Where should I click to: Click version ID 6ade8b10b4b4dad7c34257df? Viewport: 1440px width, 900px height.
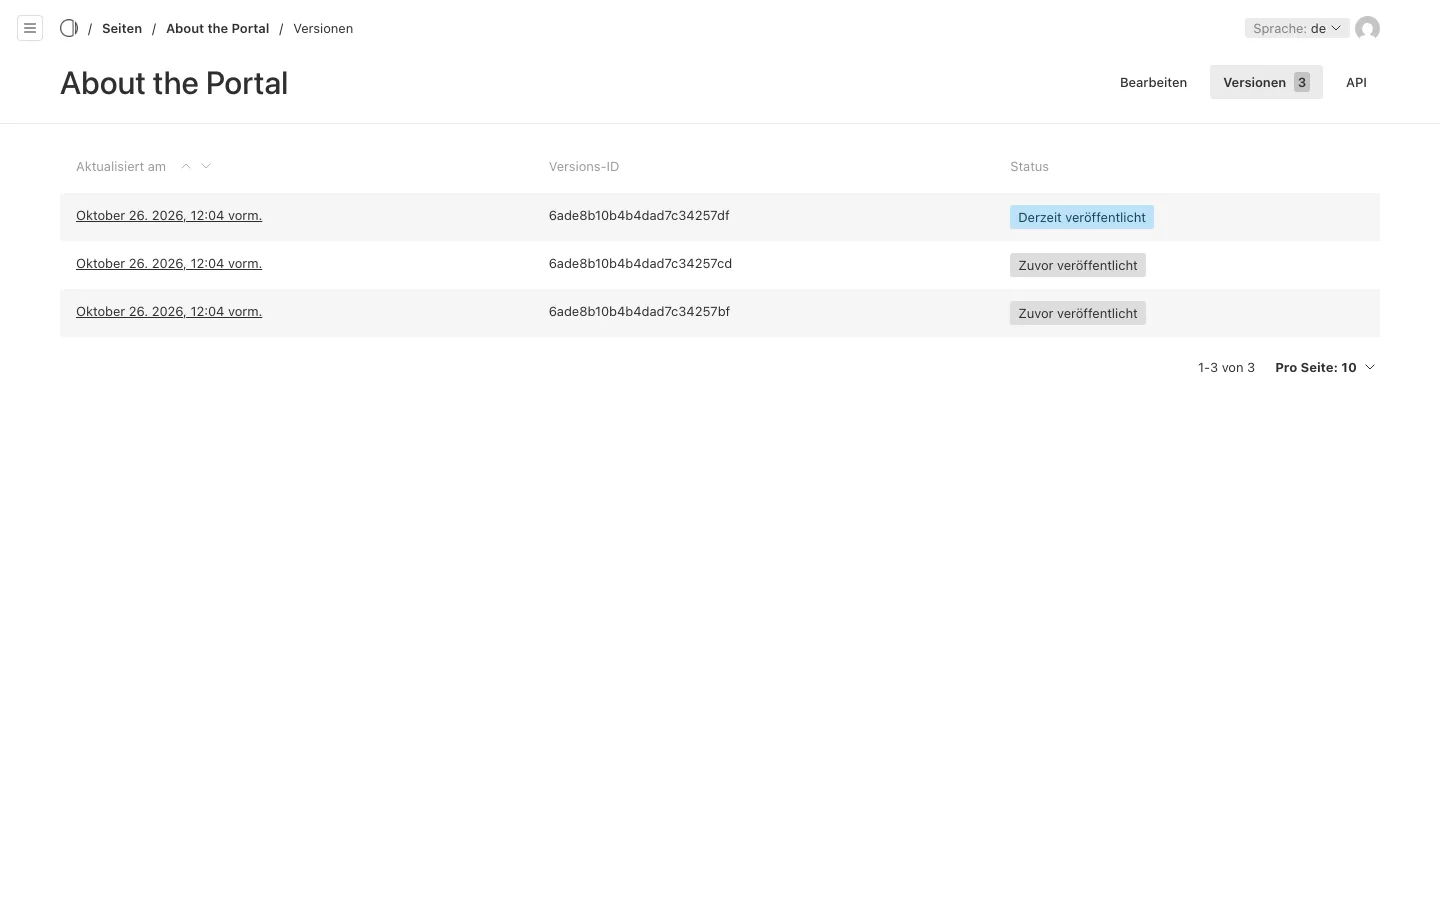(x=639, y=215)
